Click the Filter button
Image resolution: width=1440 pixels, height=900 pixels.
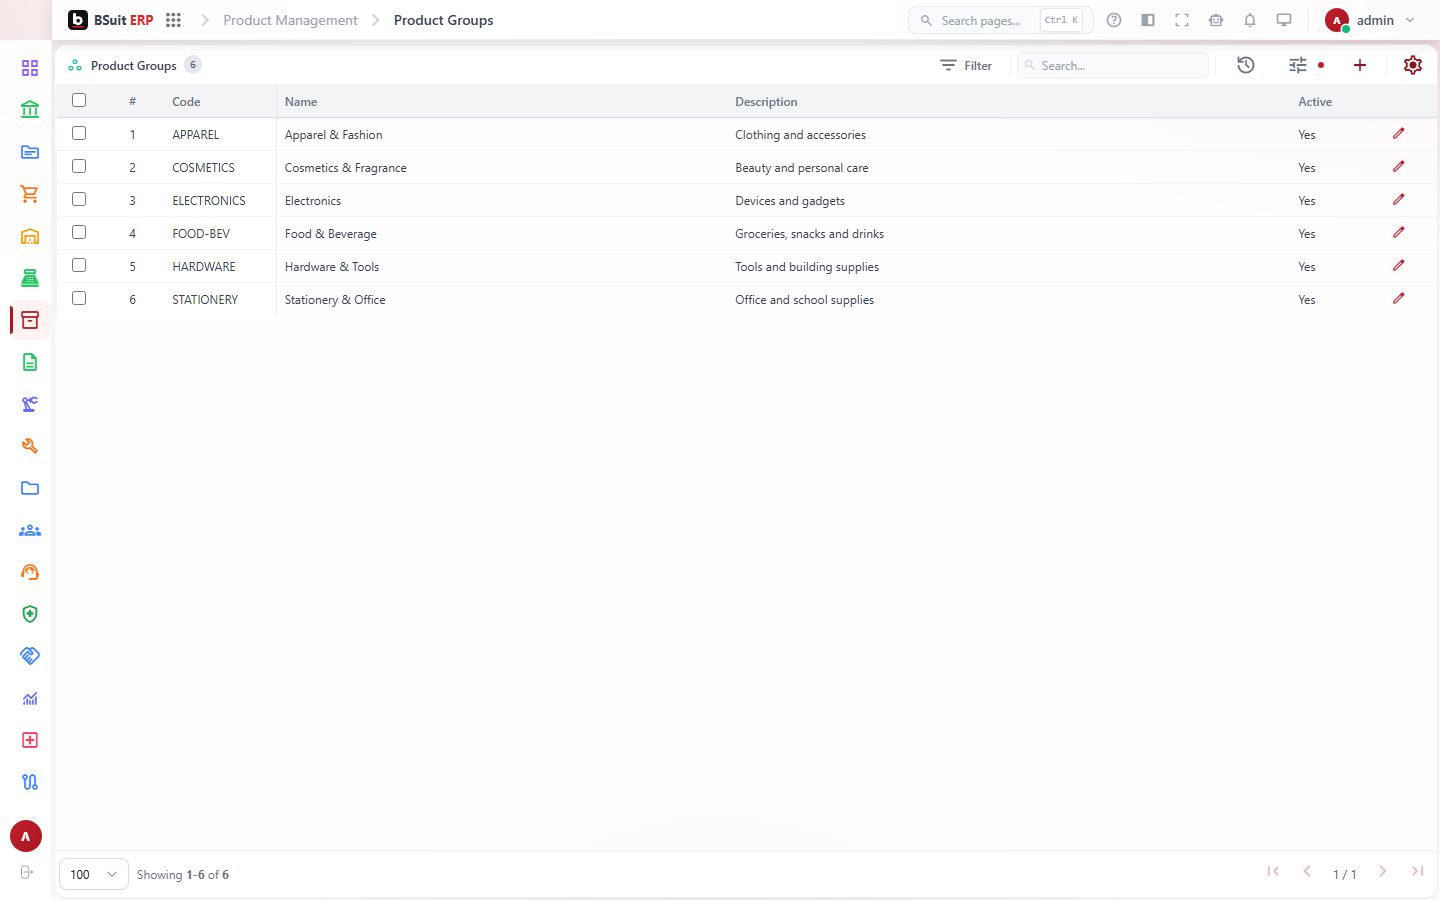click(966, 65)
